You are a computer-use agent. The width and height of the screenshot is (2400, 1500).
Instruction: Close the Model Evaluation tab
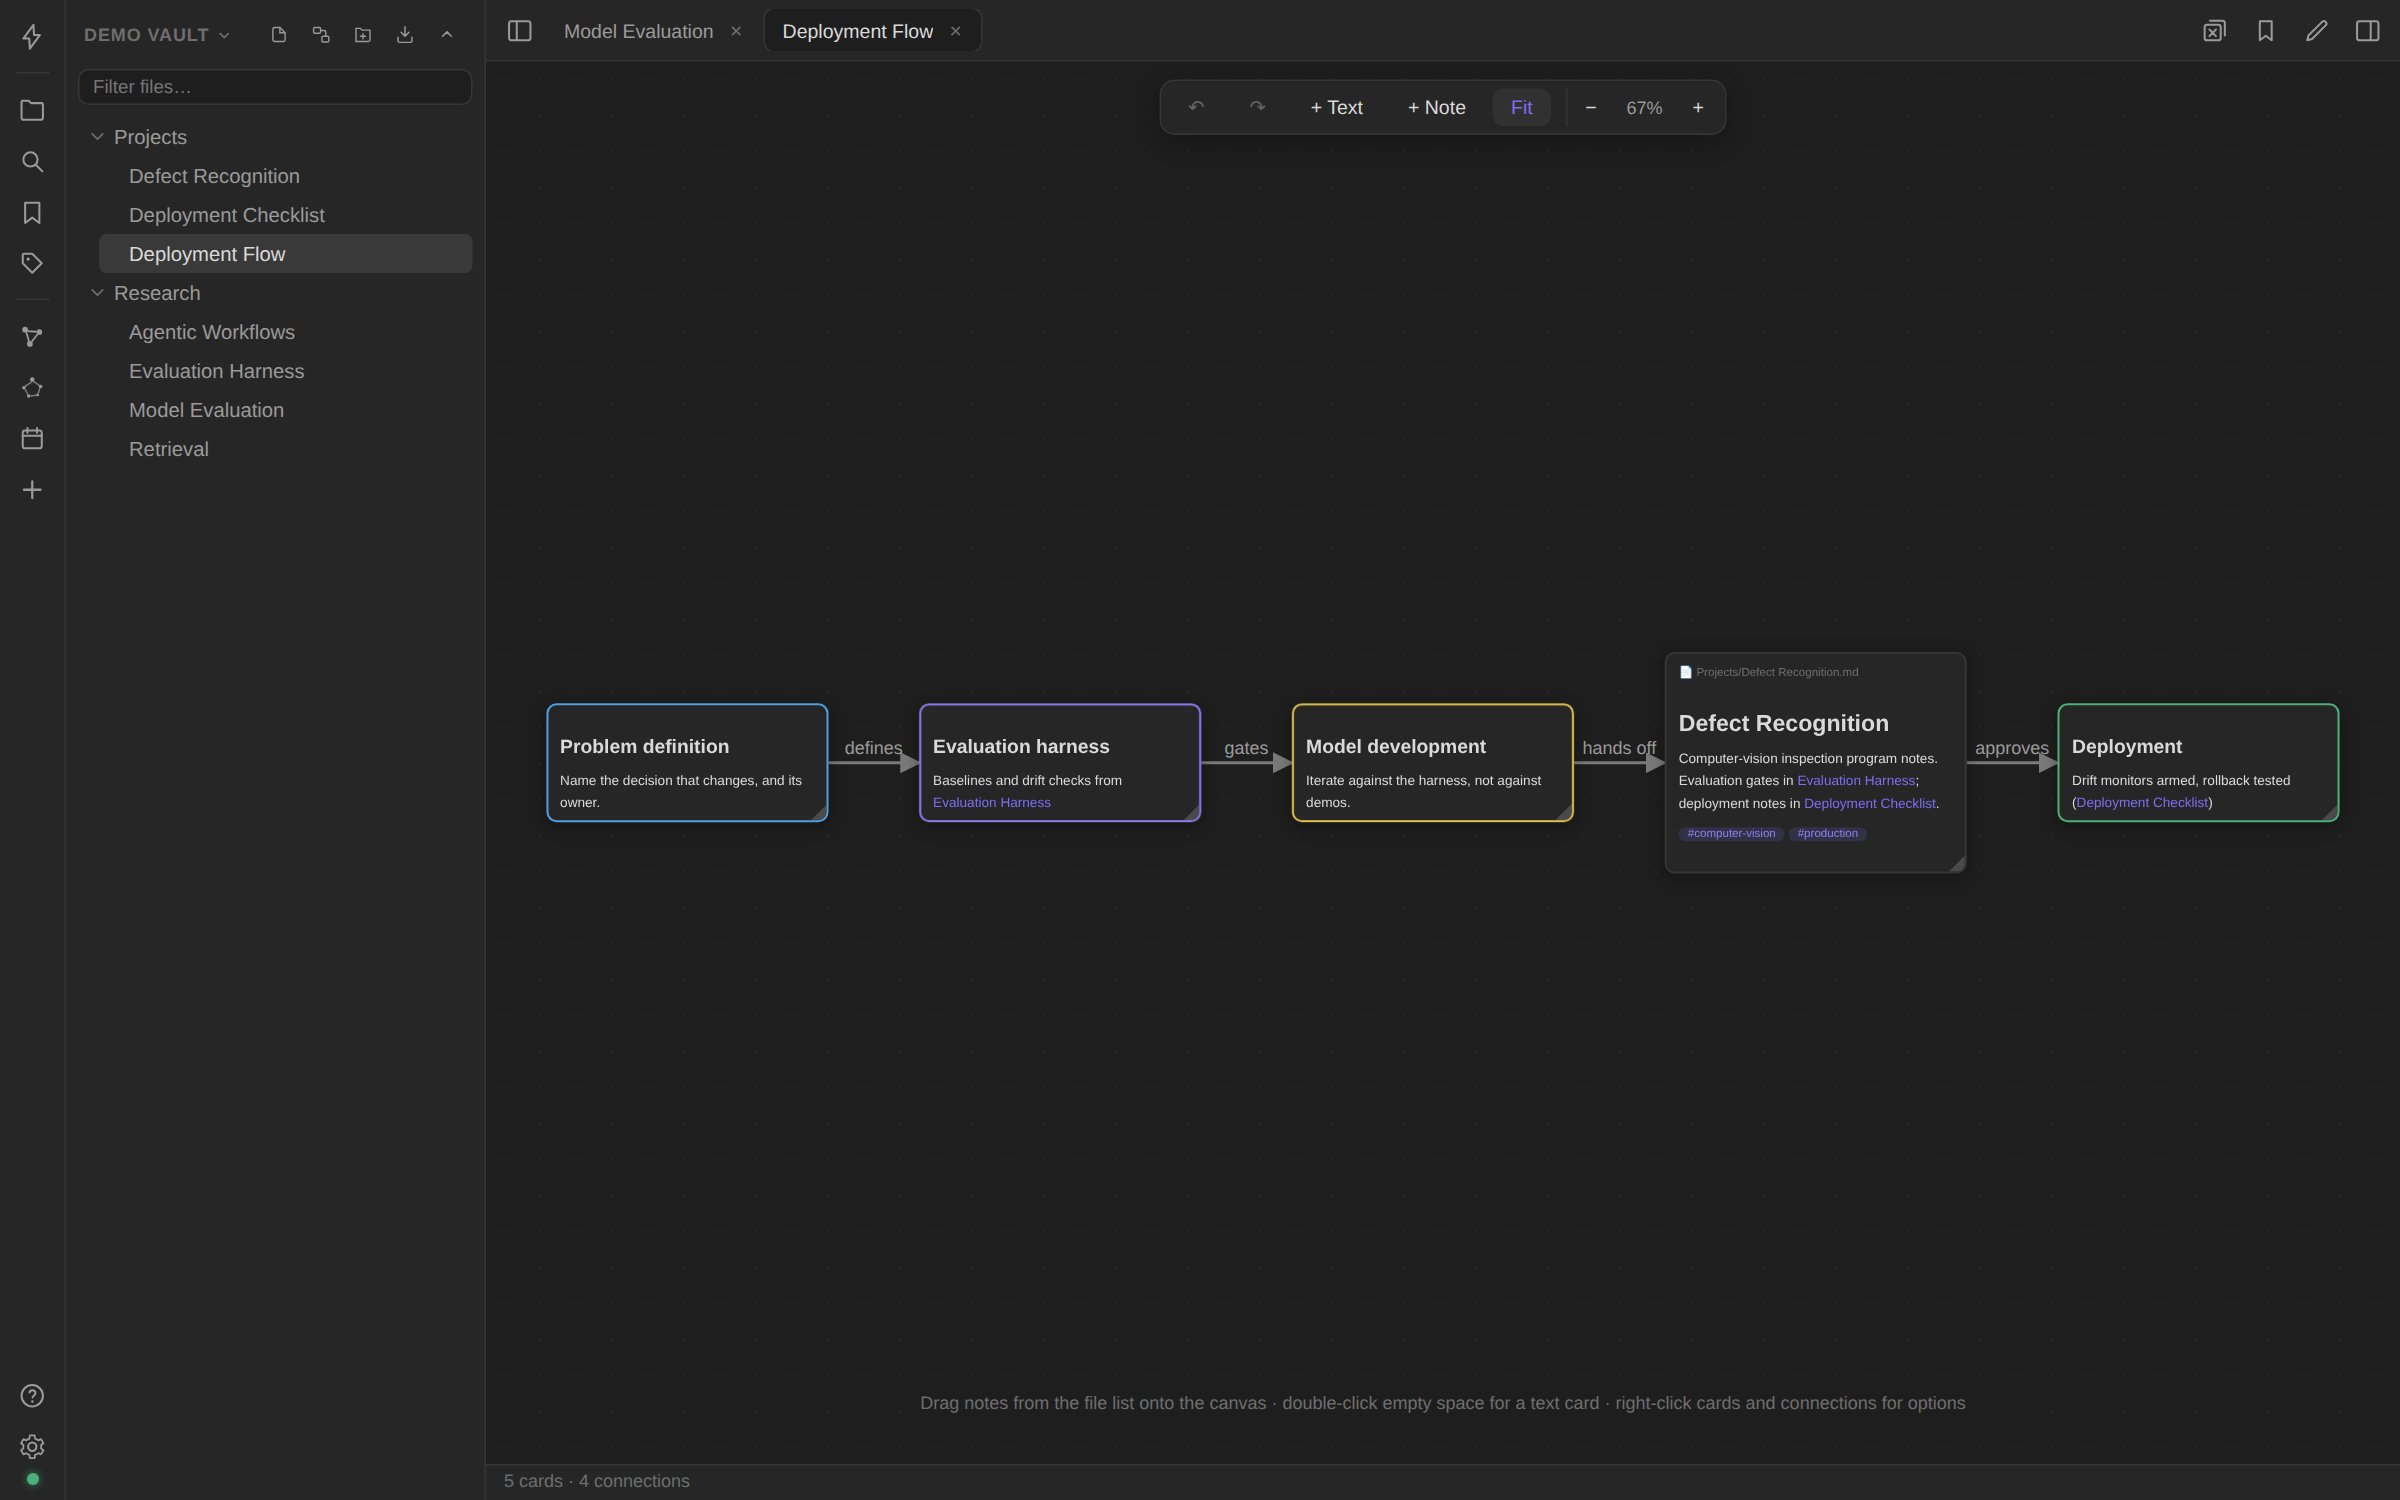736,31
